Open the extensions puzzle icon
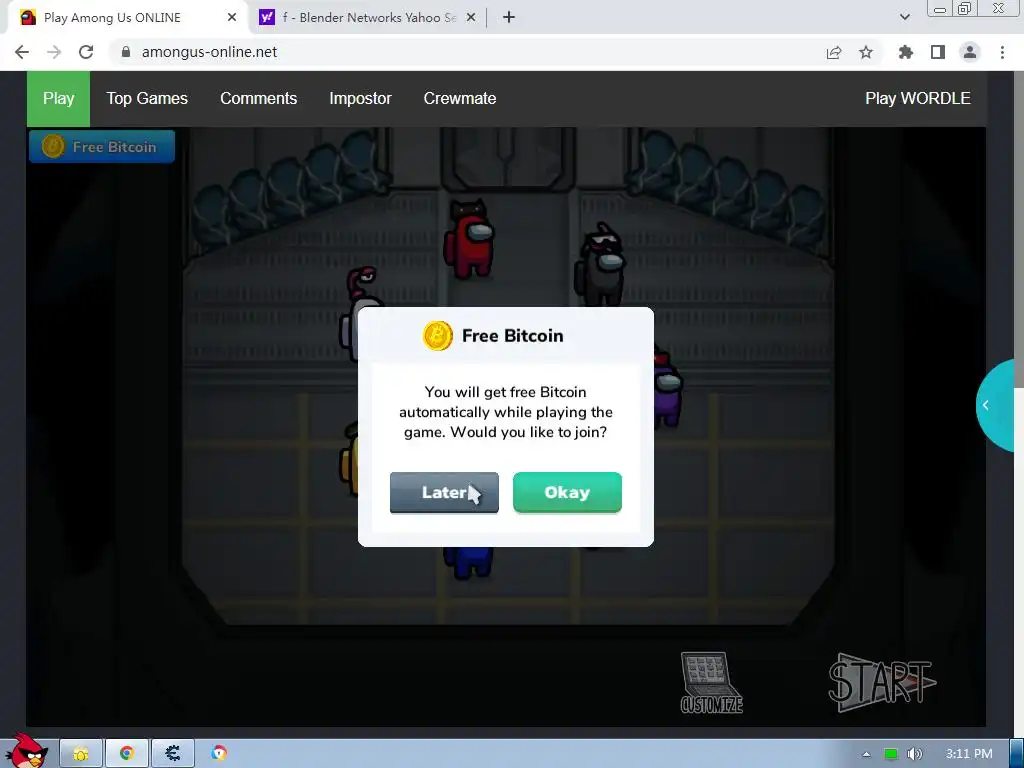The image size is (1024, 768). pos(906,52)
